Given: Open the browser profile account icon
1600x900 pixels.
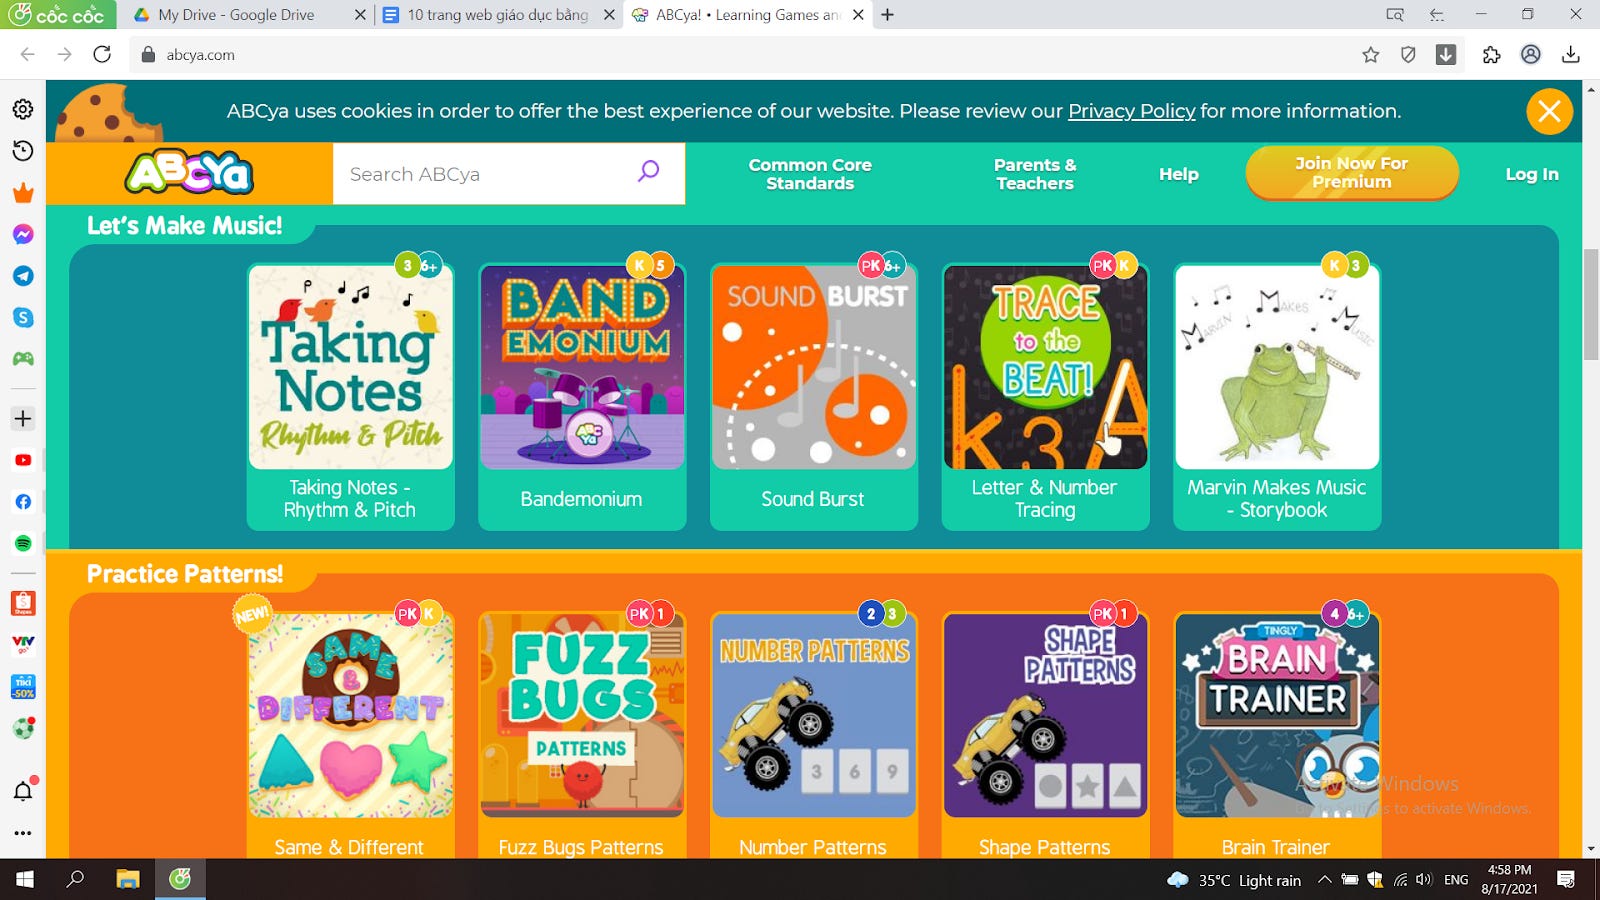Looking at the screenshot, I should pyautogui.click(x=1530, y=55).
